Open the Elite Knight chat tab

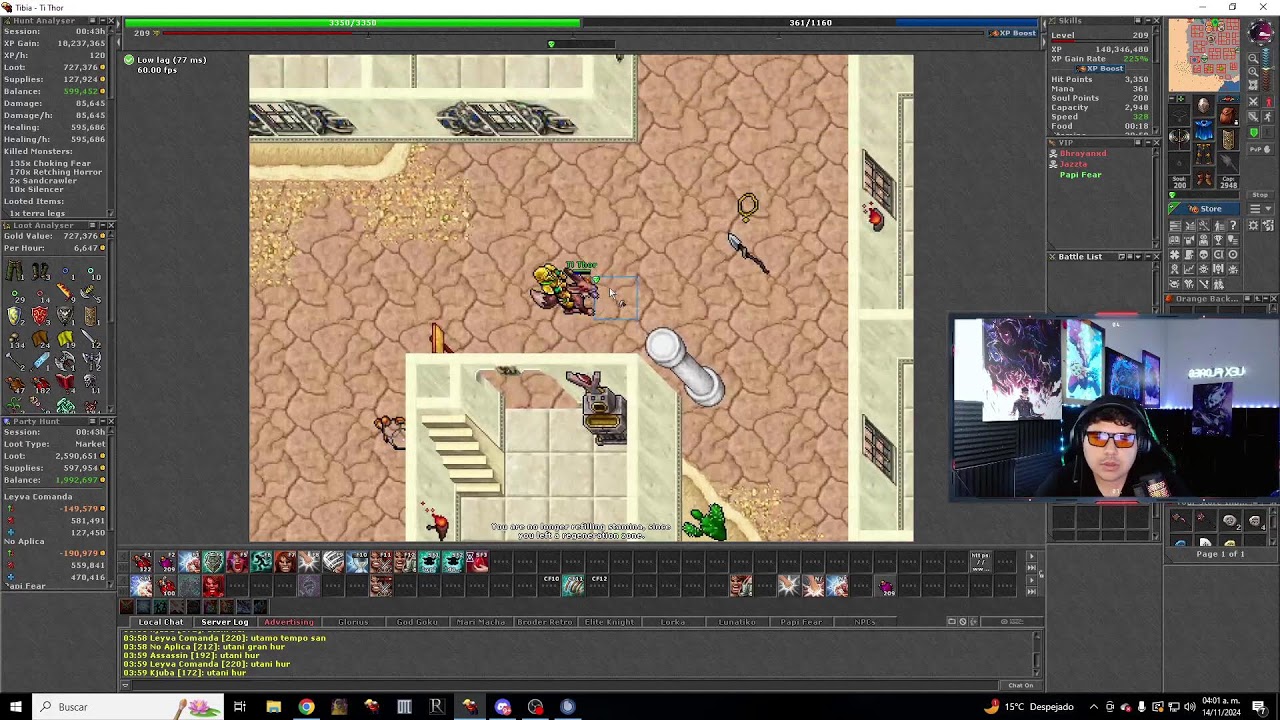(x=609, y=622)
